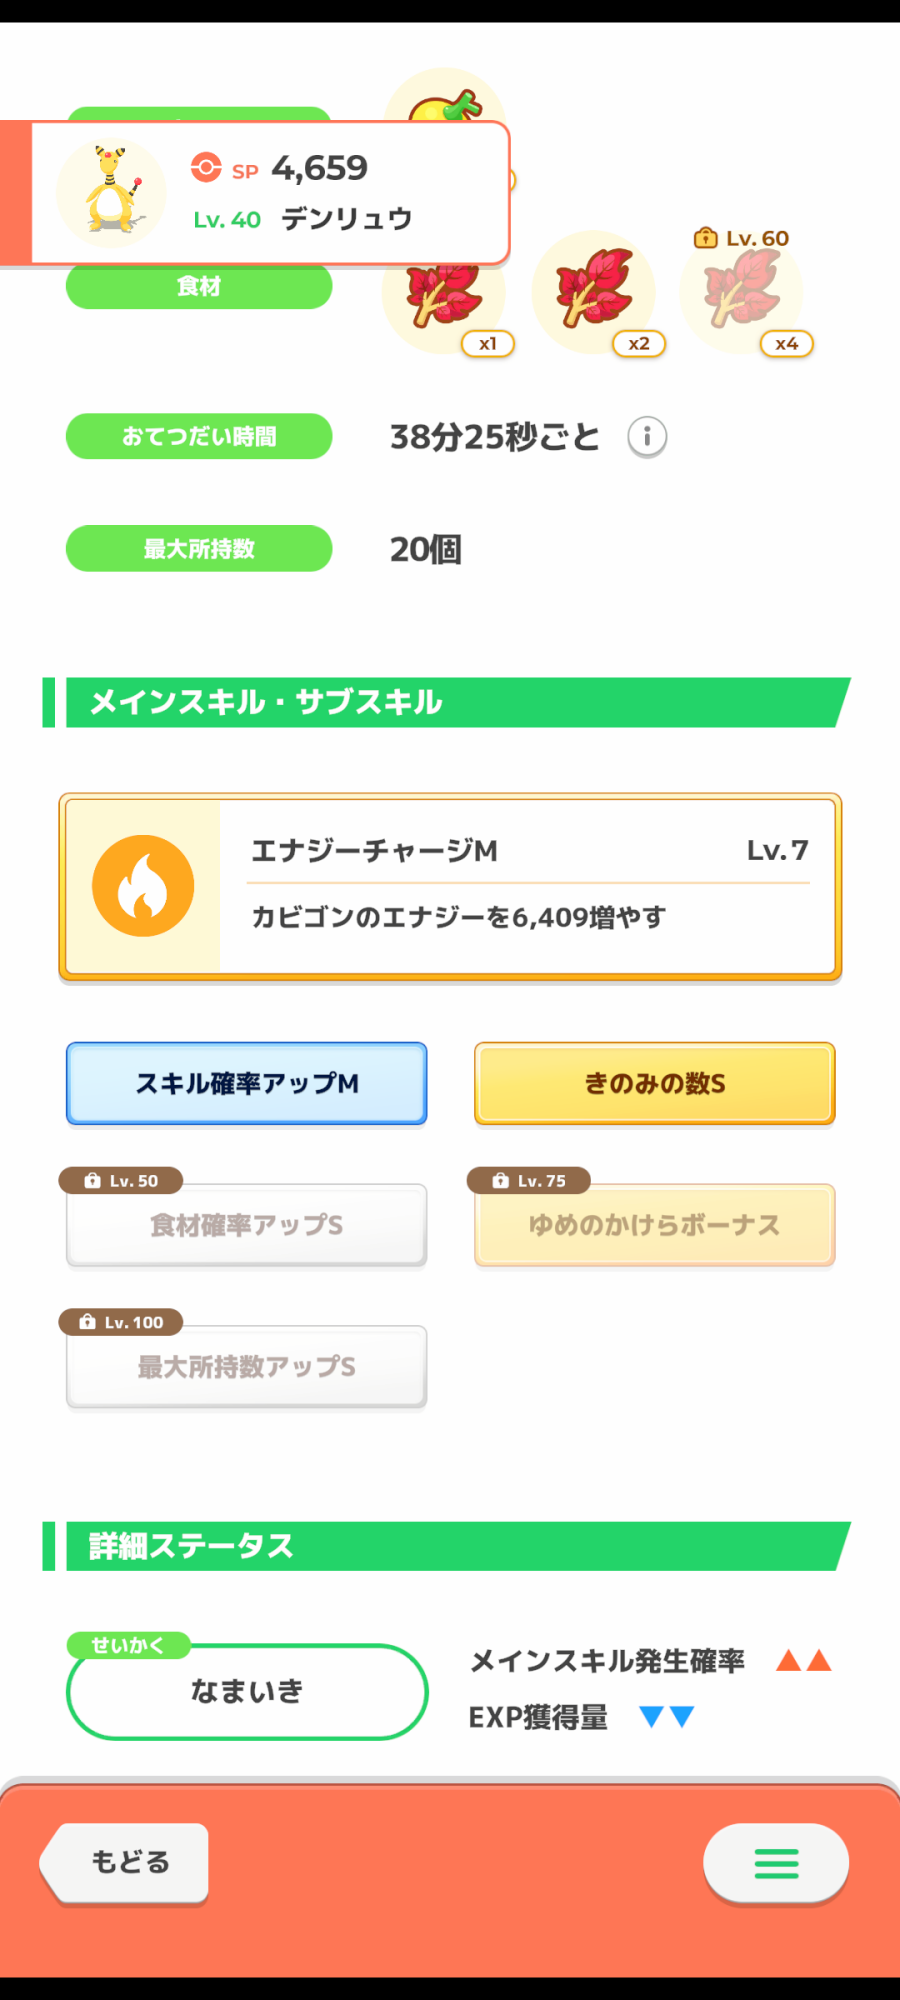This screenshot has width=900, height=2000.
Task: Tap the locked Lv. 60 ingredient icon
Action: (741, 292)
